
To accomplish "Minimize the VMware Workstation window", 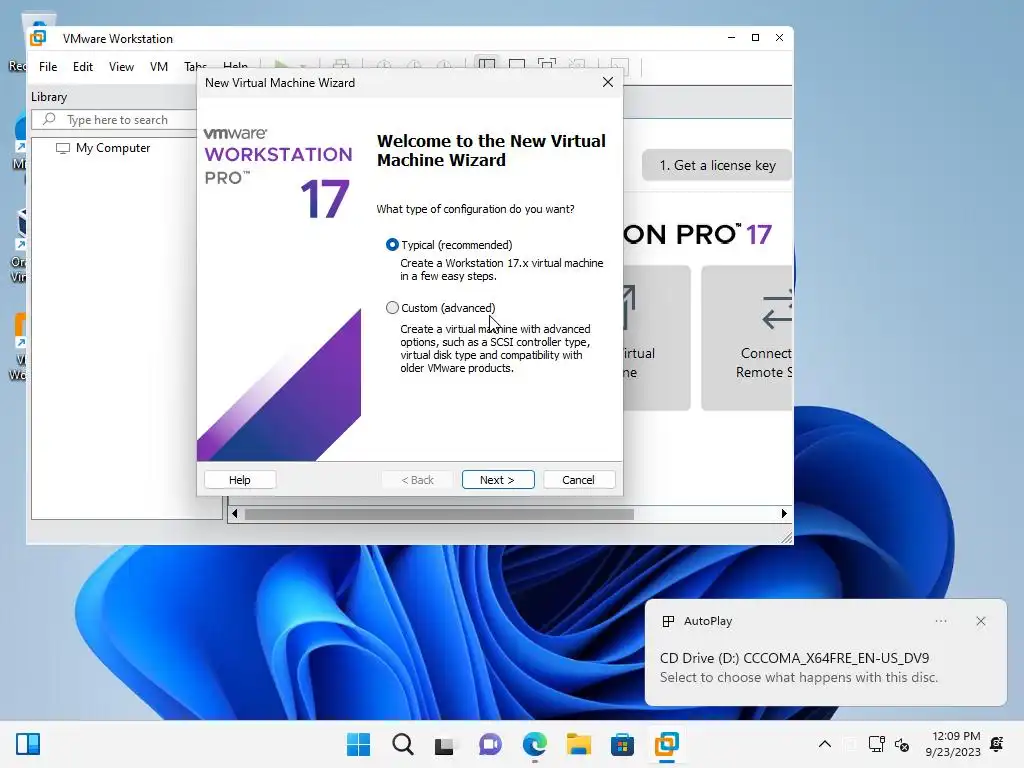I will [x=731, y=38].
